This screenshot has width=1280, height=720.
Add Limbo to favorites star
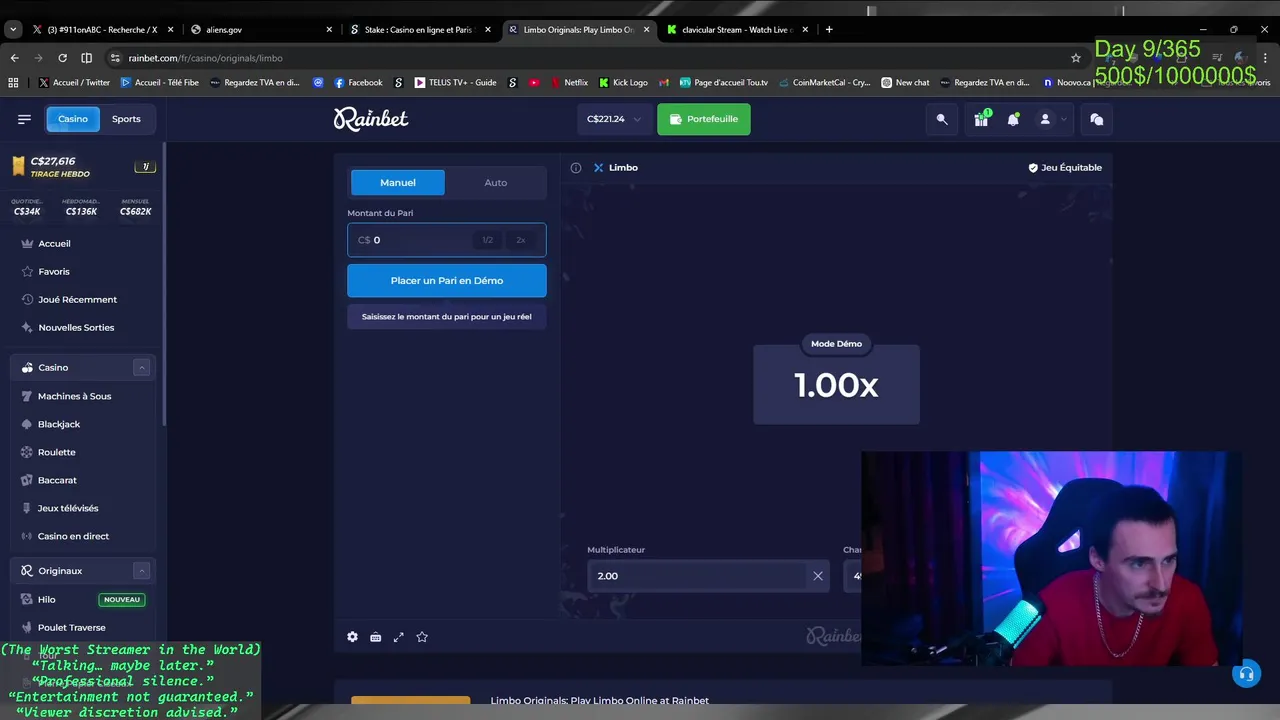422,637
